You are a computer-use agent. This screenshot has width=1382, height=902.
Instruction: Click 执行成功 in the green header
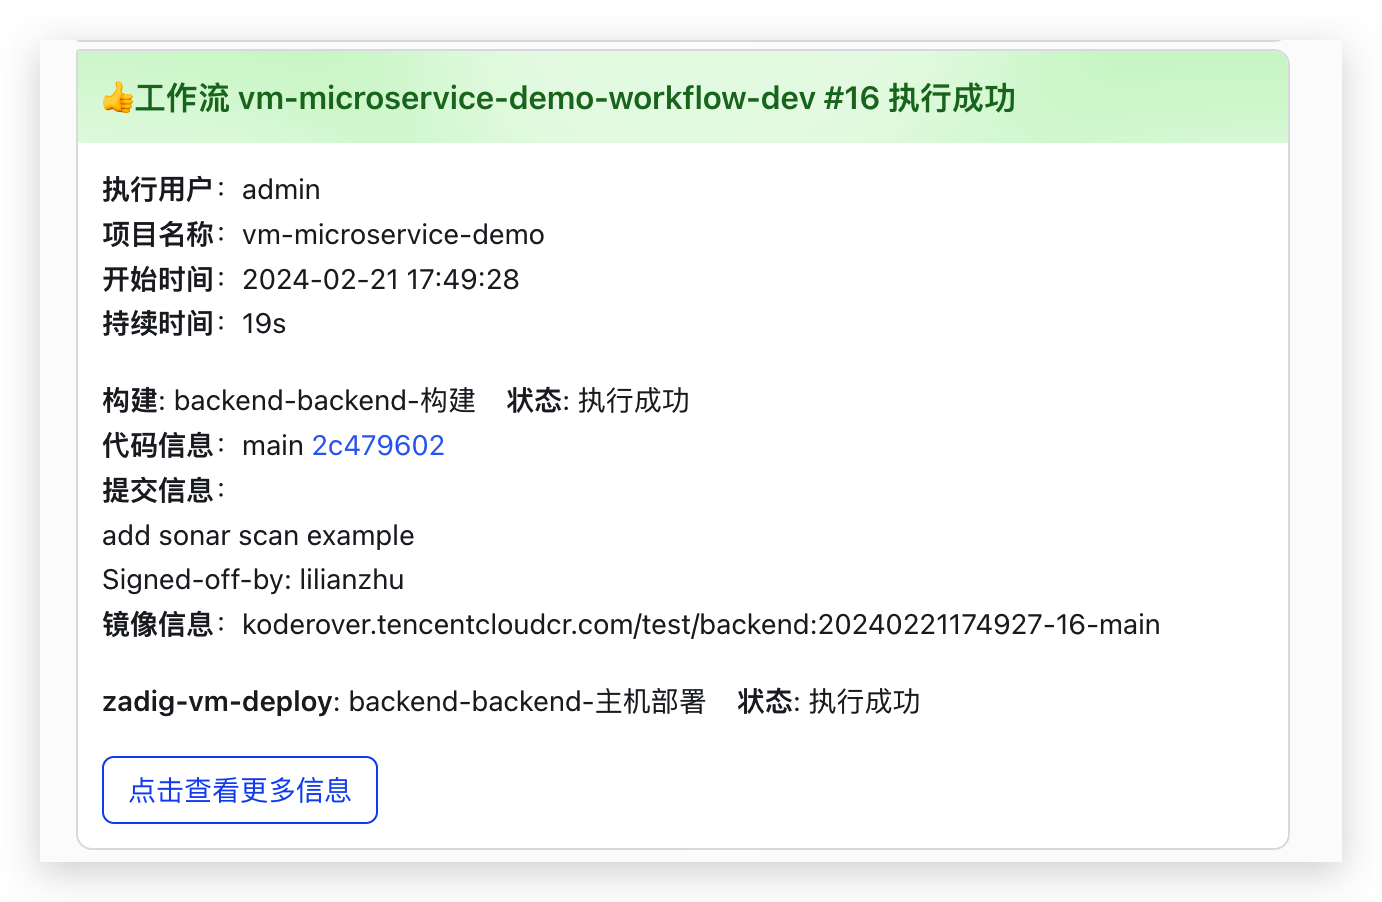(952, 98)
